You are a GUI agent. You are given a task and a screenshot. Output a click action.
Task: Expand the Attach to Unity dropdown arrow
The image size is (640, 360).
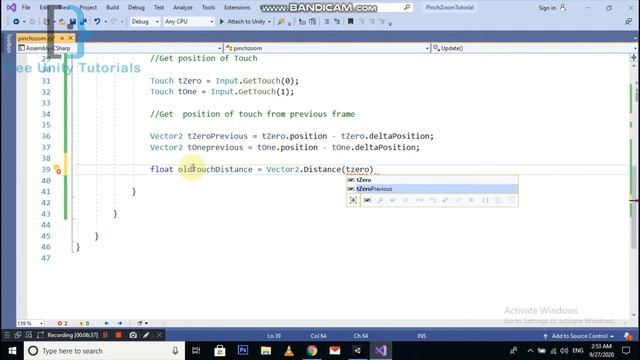(x=269, y=22)
